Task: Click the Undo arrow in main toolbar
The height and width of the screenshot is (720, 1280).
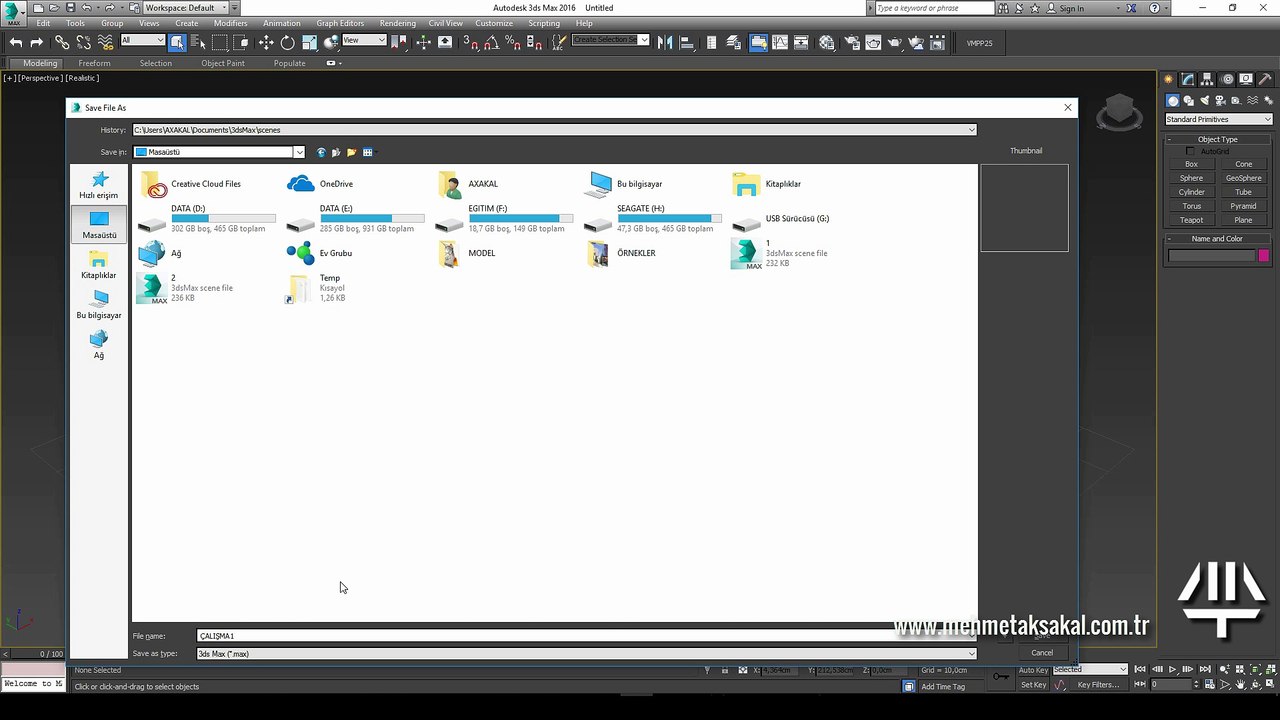Action: tap(15, 42)
